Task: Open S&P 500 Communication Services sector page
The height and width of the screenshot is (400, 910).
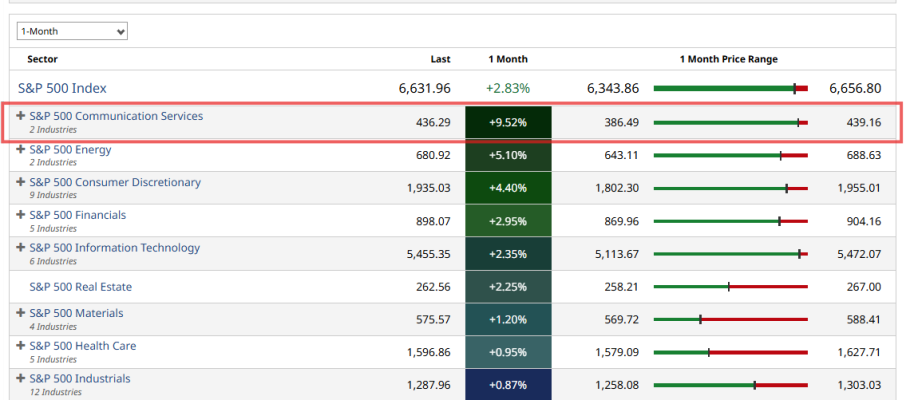Action: tap(116, 116)
